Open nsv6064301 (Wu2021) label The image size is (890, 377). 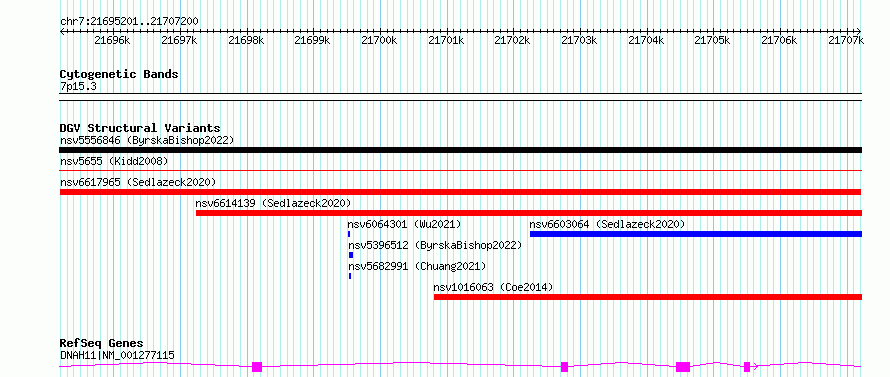404,224
